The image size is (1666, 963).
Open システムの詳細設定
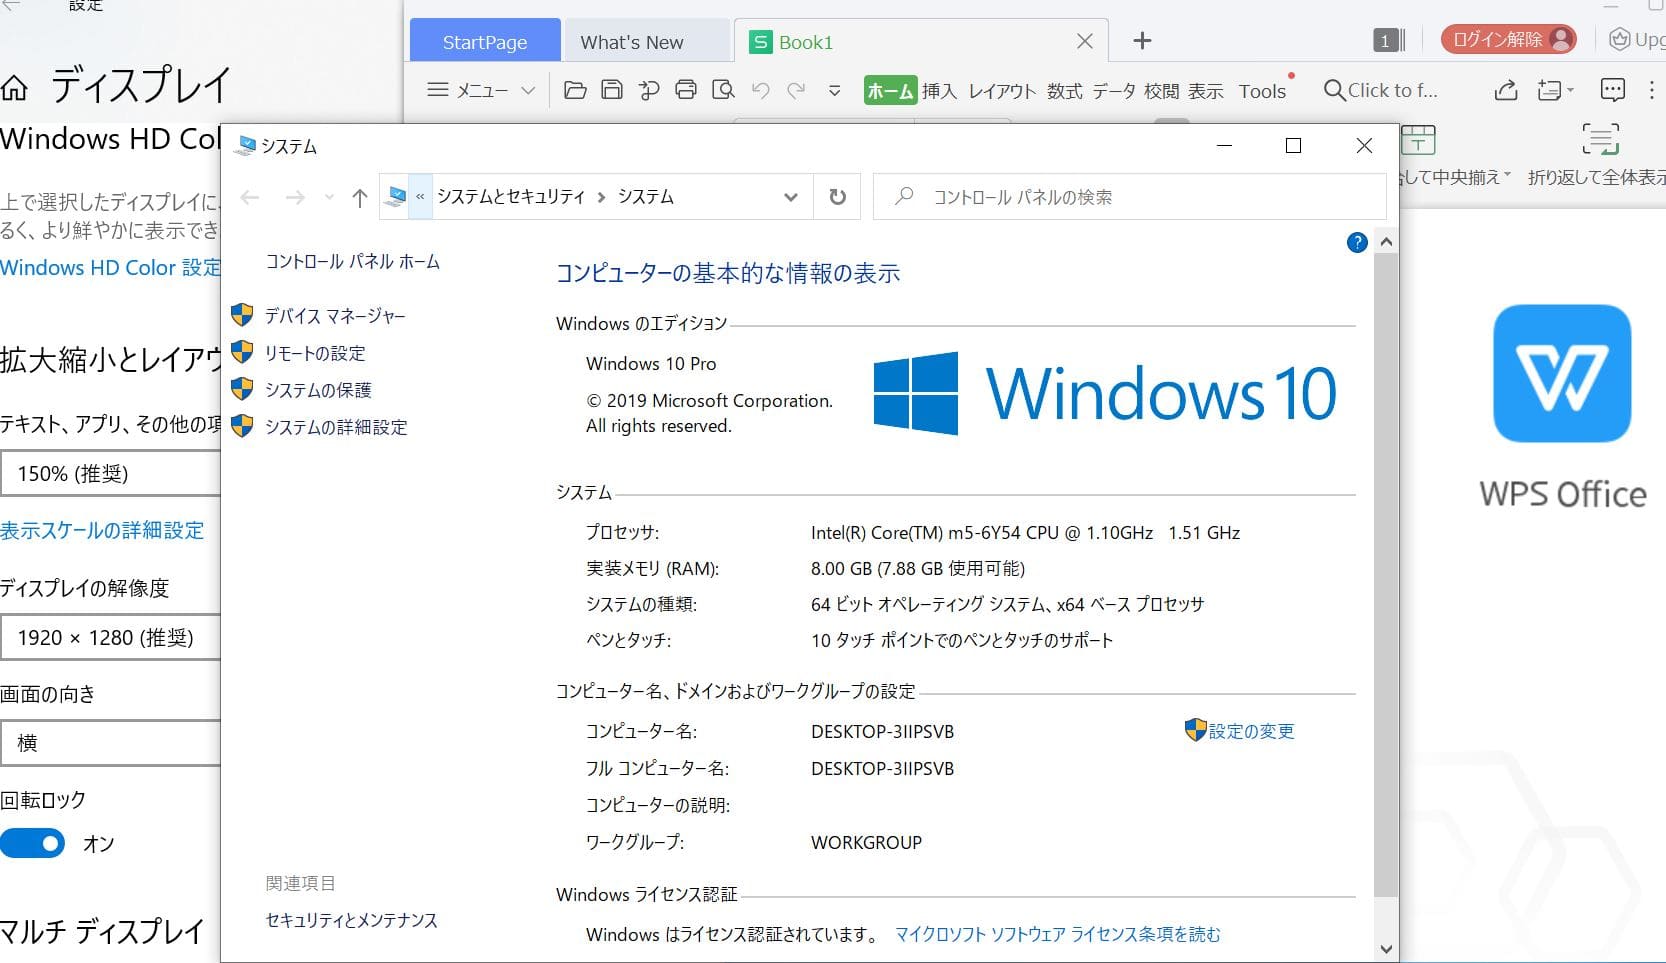tap(335, 427)
